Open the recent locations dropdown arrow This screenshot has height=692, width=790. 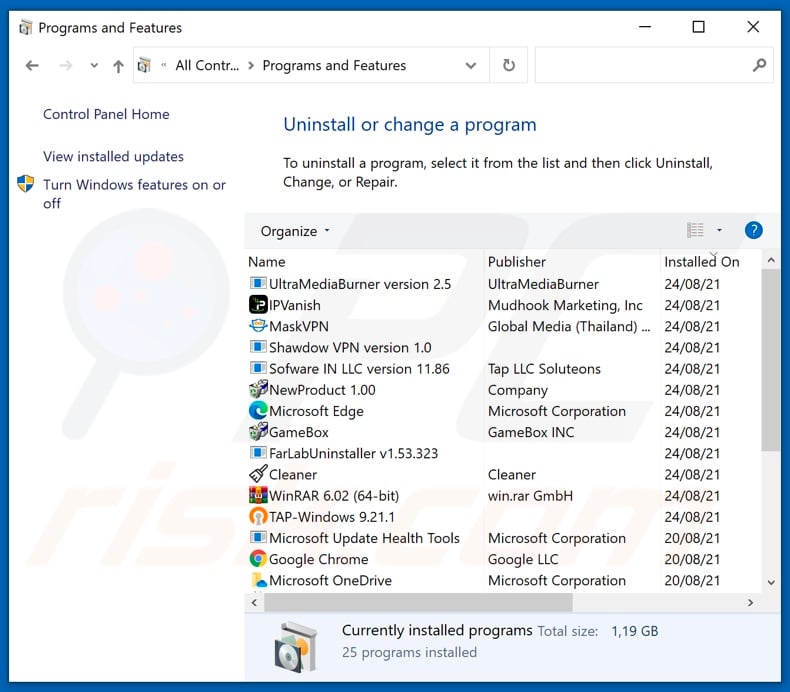pyautogui.click(x=94, y=66)
